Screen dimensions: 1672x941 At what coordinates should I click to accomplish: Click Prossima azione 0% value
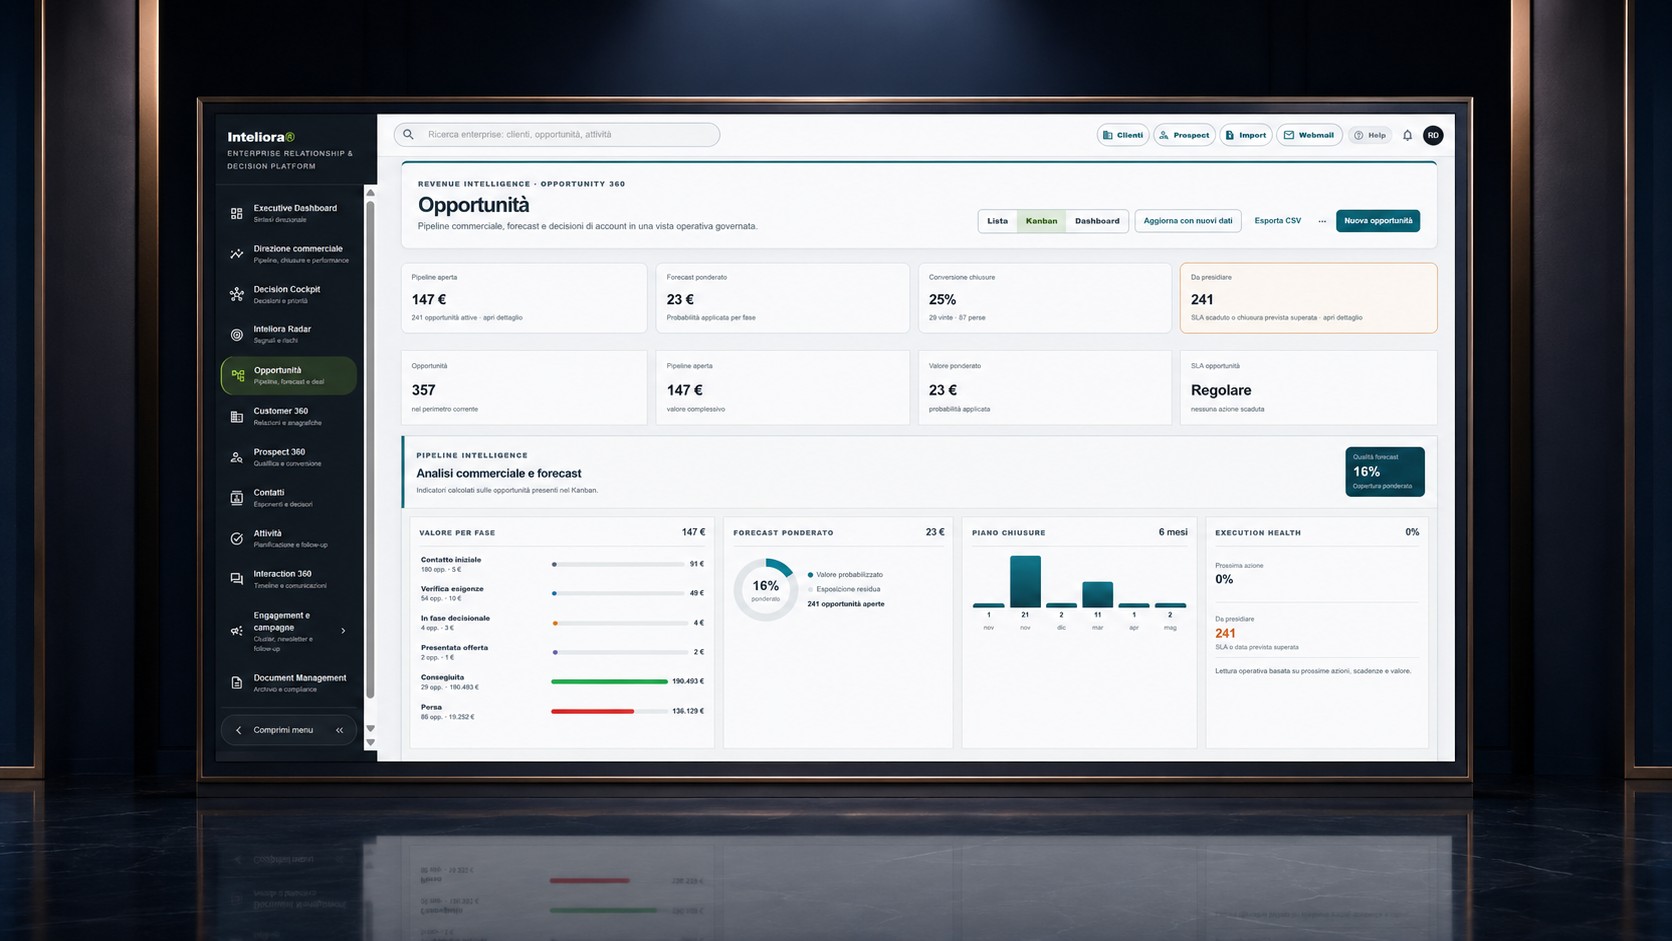click(1224, 579)
